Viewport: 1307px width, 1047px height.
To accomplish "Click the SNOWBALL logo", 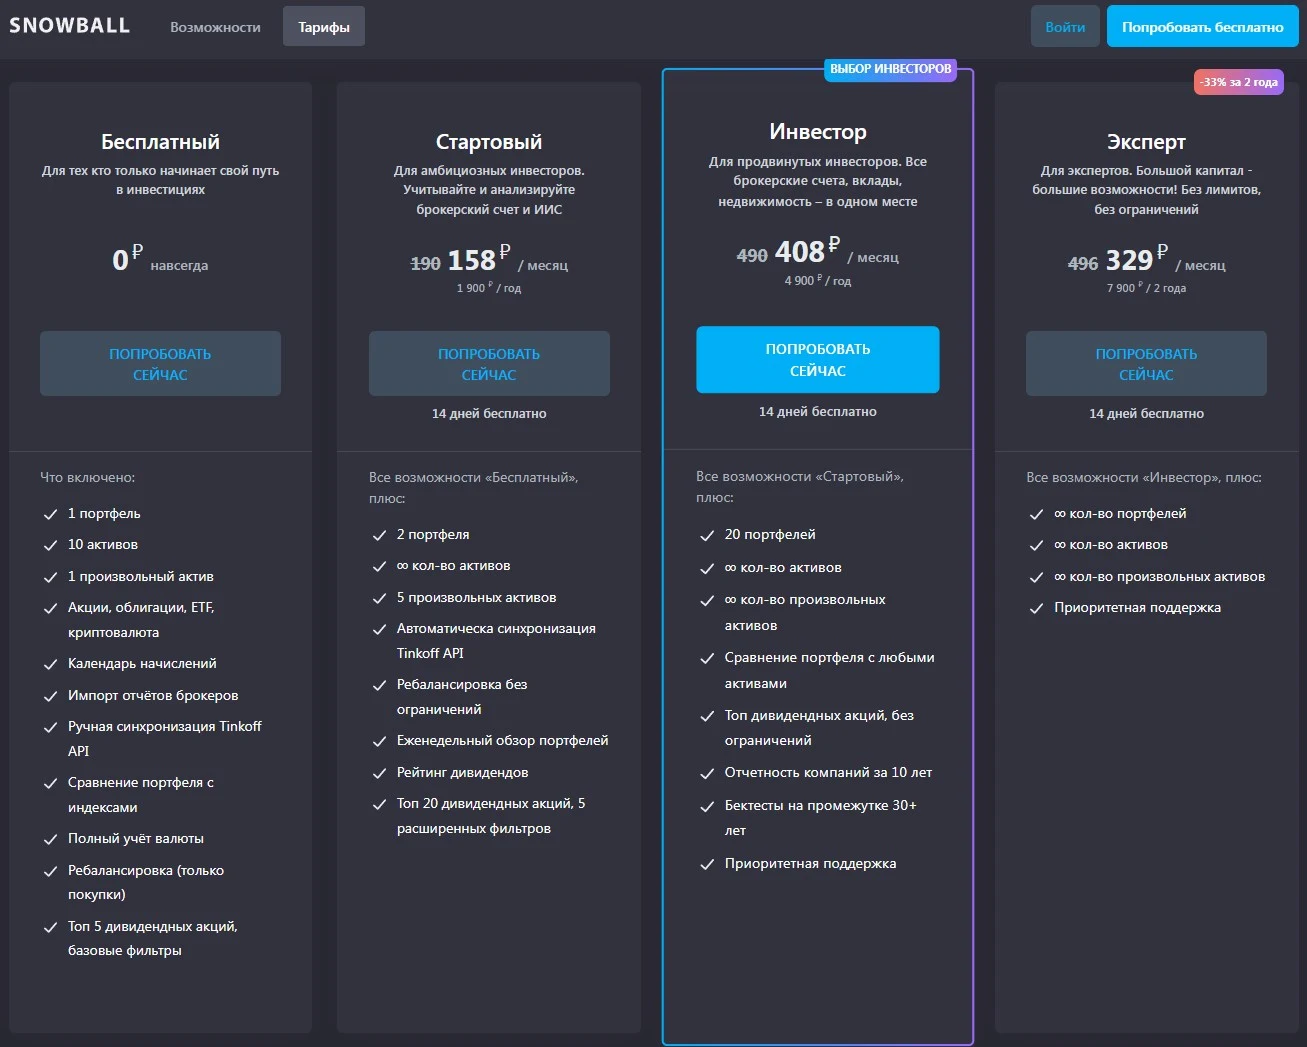I will (x=70, y=26).
